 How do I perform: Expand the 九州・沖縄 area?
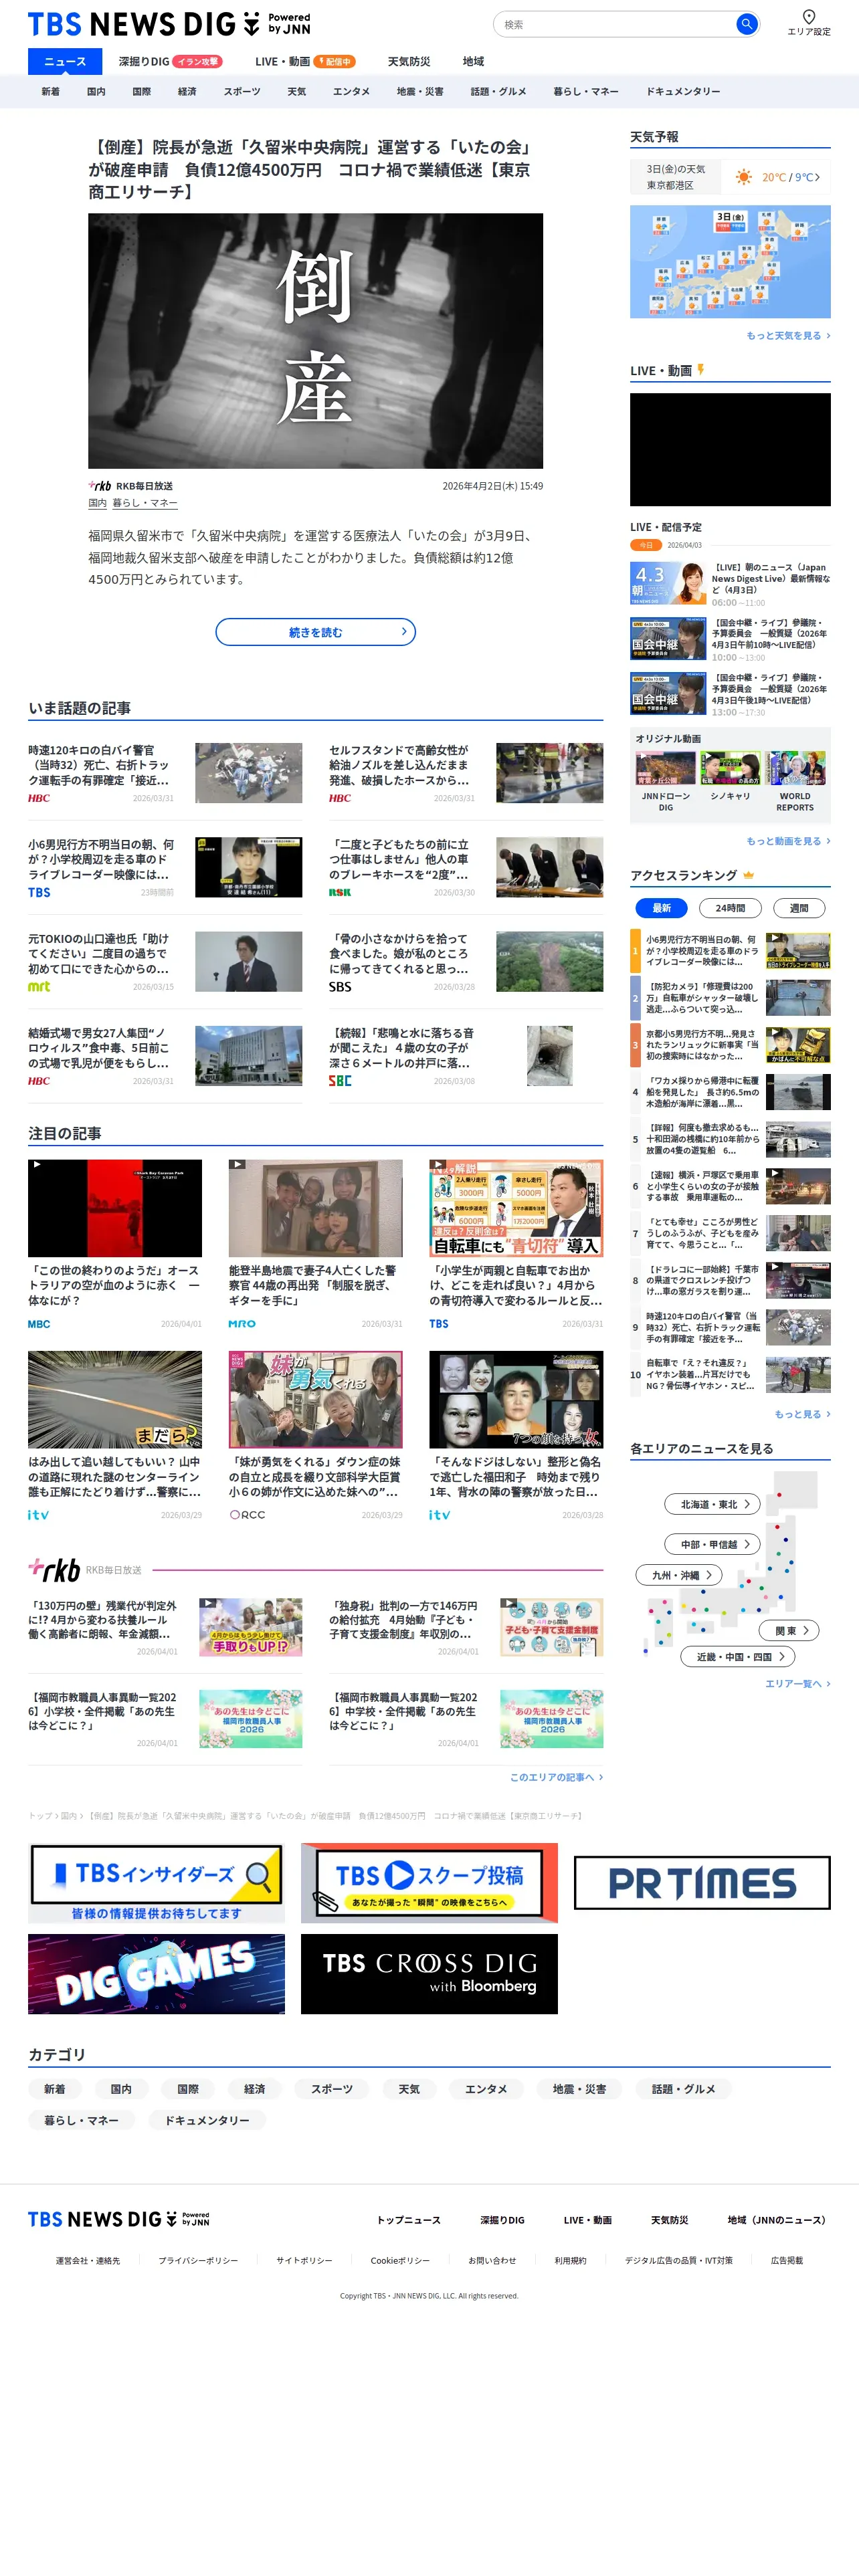click(679, 1575)
